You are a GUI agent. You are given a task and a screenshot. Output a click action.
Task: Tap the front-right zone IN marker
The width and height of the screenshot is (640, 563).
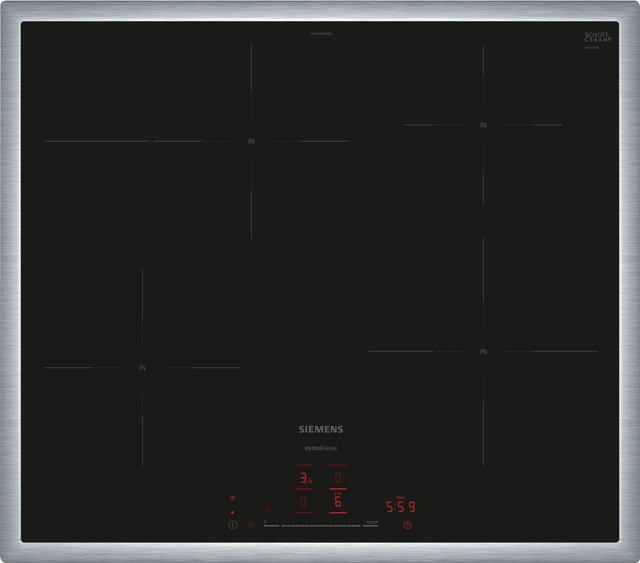[x=483, y=352]
